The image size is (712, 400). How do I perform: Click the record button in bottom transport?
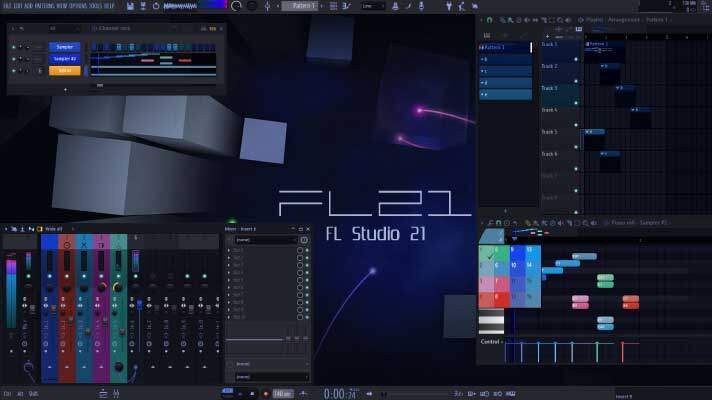266,392
